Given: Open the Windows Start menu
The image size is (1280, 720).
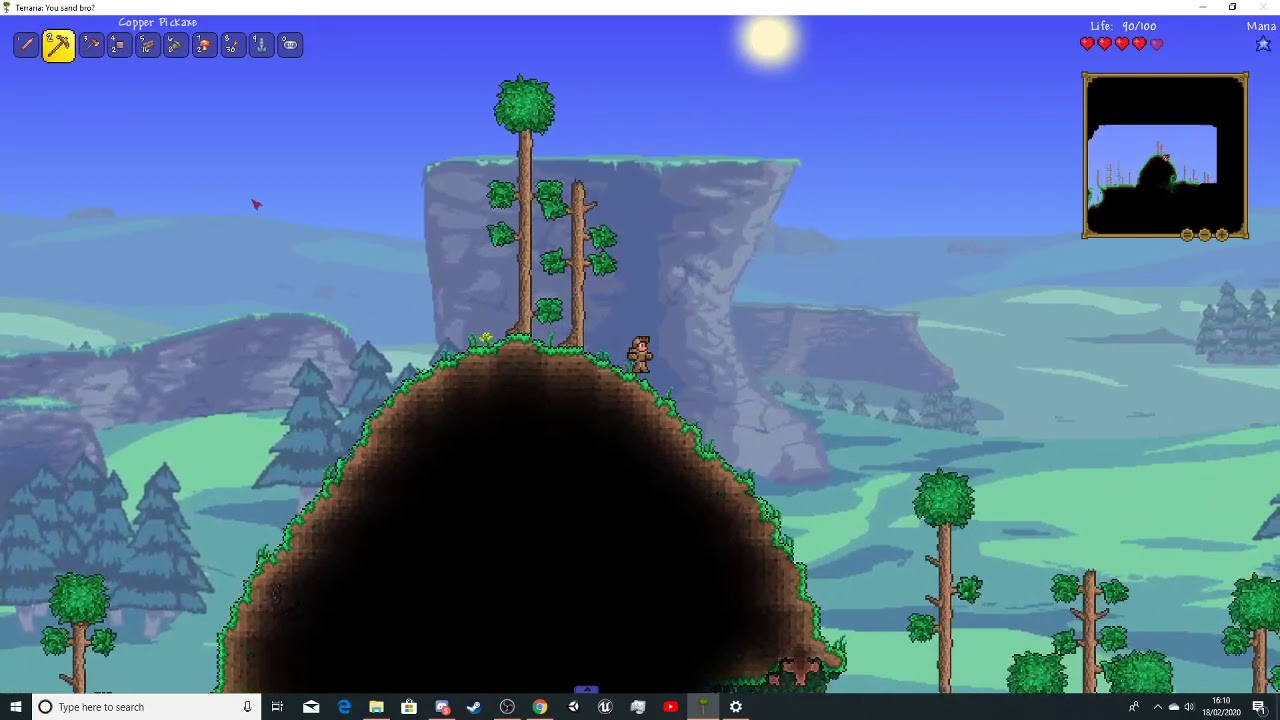Looking at the screenshot, I should coord(15,707).
